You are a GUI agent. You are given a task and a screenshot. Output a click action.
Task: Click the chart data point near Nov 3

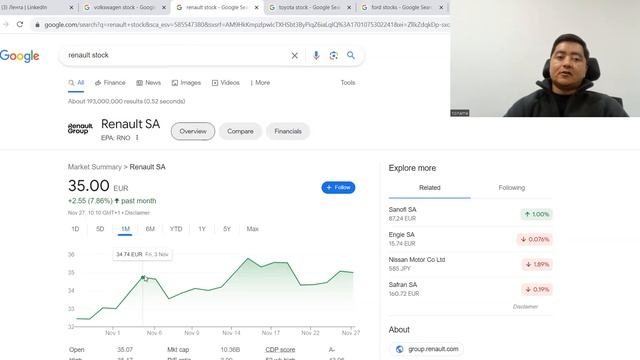143,278
